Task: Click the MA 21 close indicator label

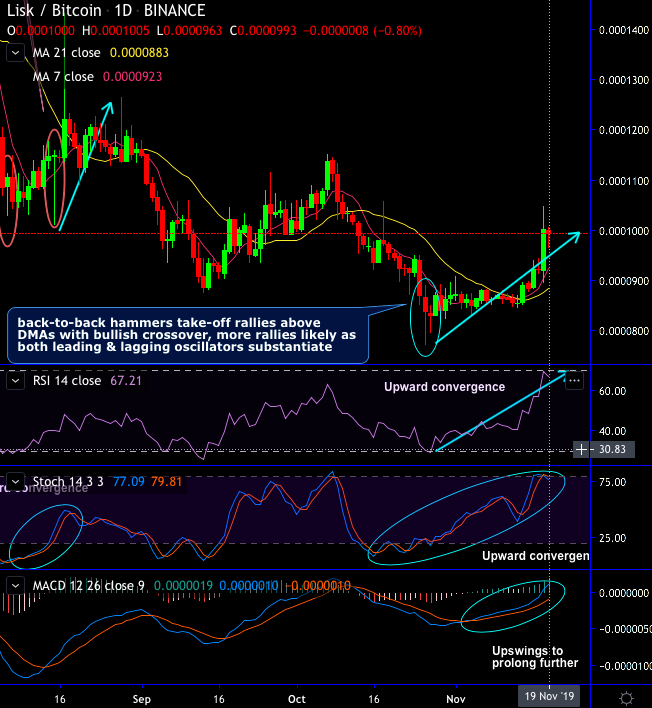Action: pos(66,53)
